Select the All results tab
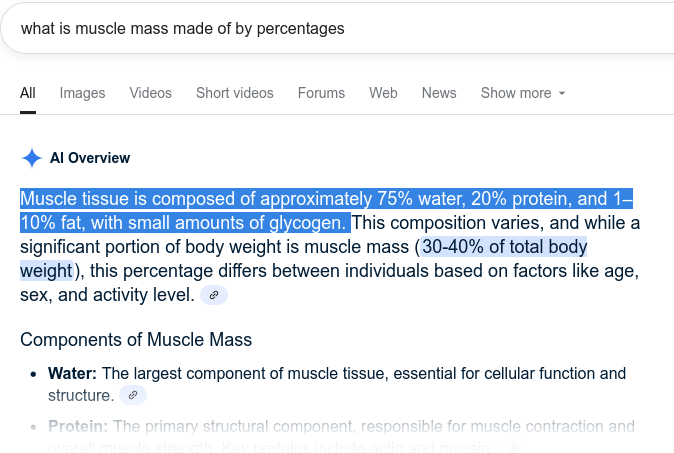Screen dimensions: 674x453 (x=28, y=93)
